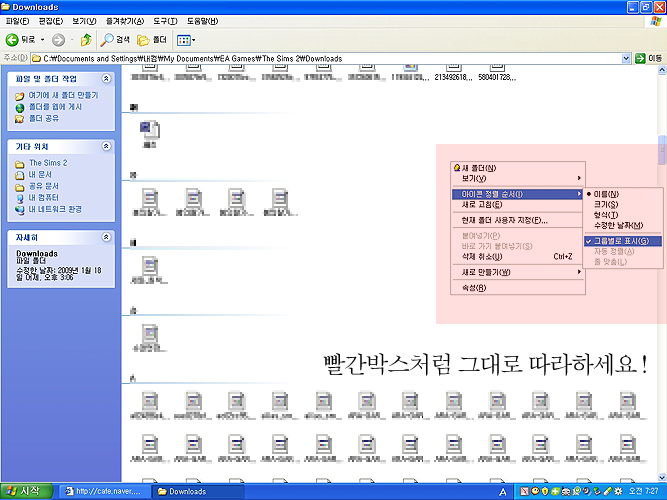This screenshot has width=667, height=500.
Task: Open the back button history dropdown arrow
Action: (x=43, y=40)
